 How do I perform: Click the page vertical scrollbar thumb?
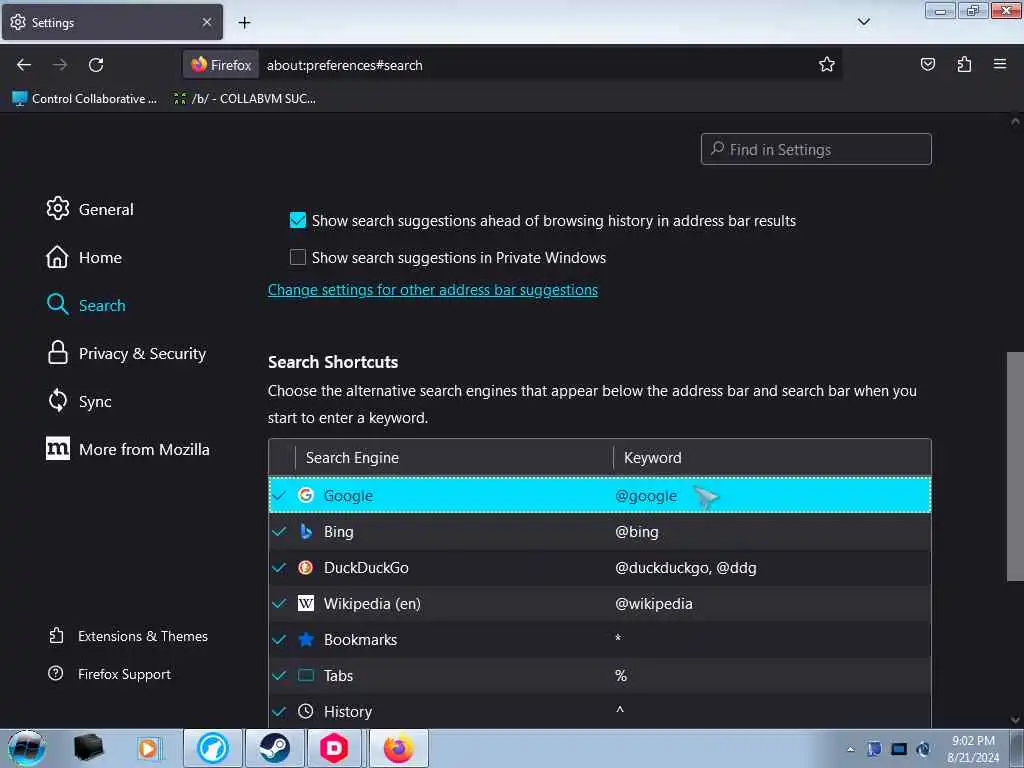pyautogui.click(x=1015, y=466)
